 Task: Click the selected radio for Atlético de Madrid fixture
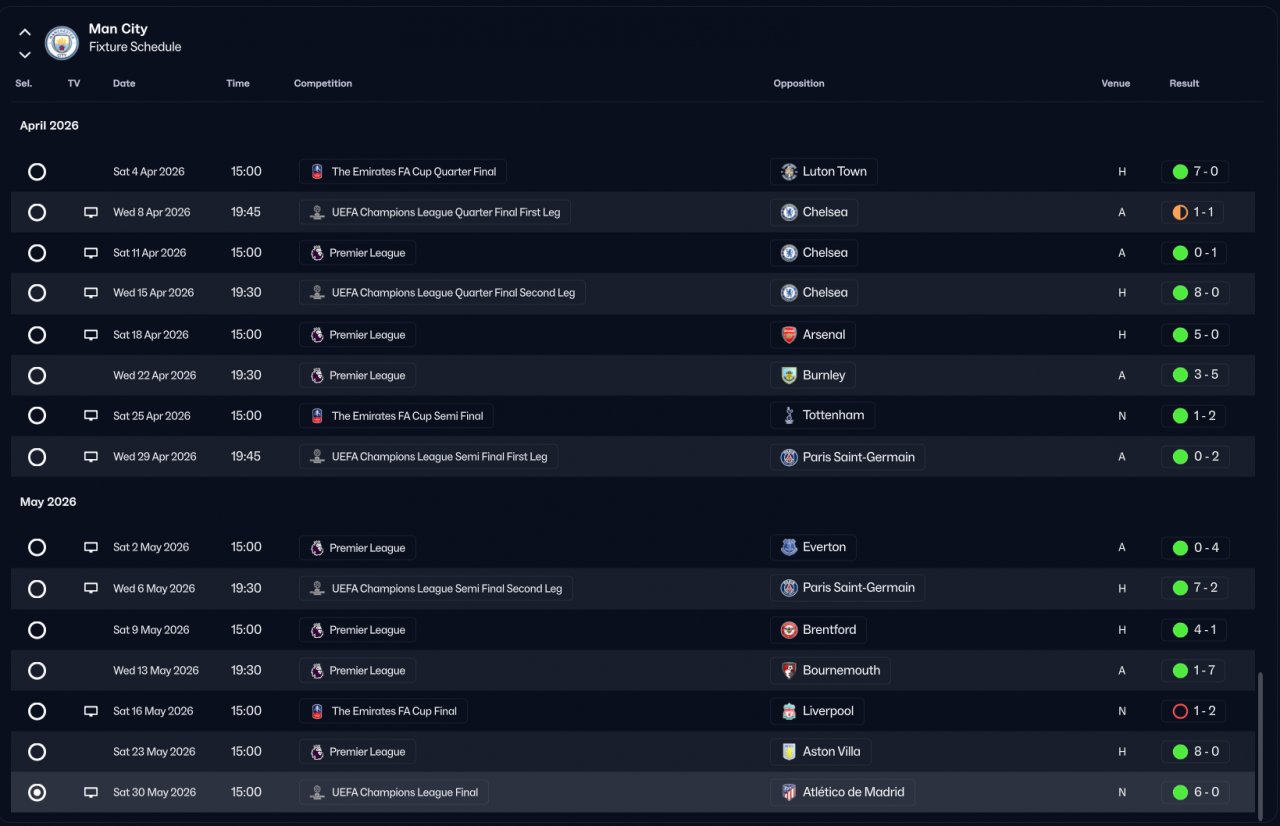pos(37,792)
